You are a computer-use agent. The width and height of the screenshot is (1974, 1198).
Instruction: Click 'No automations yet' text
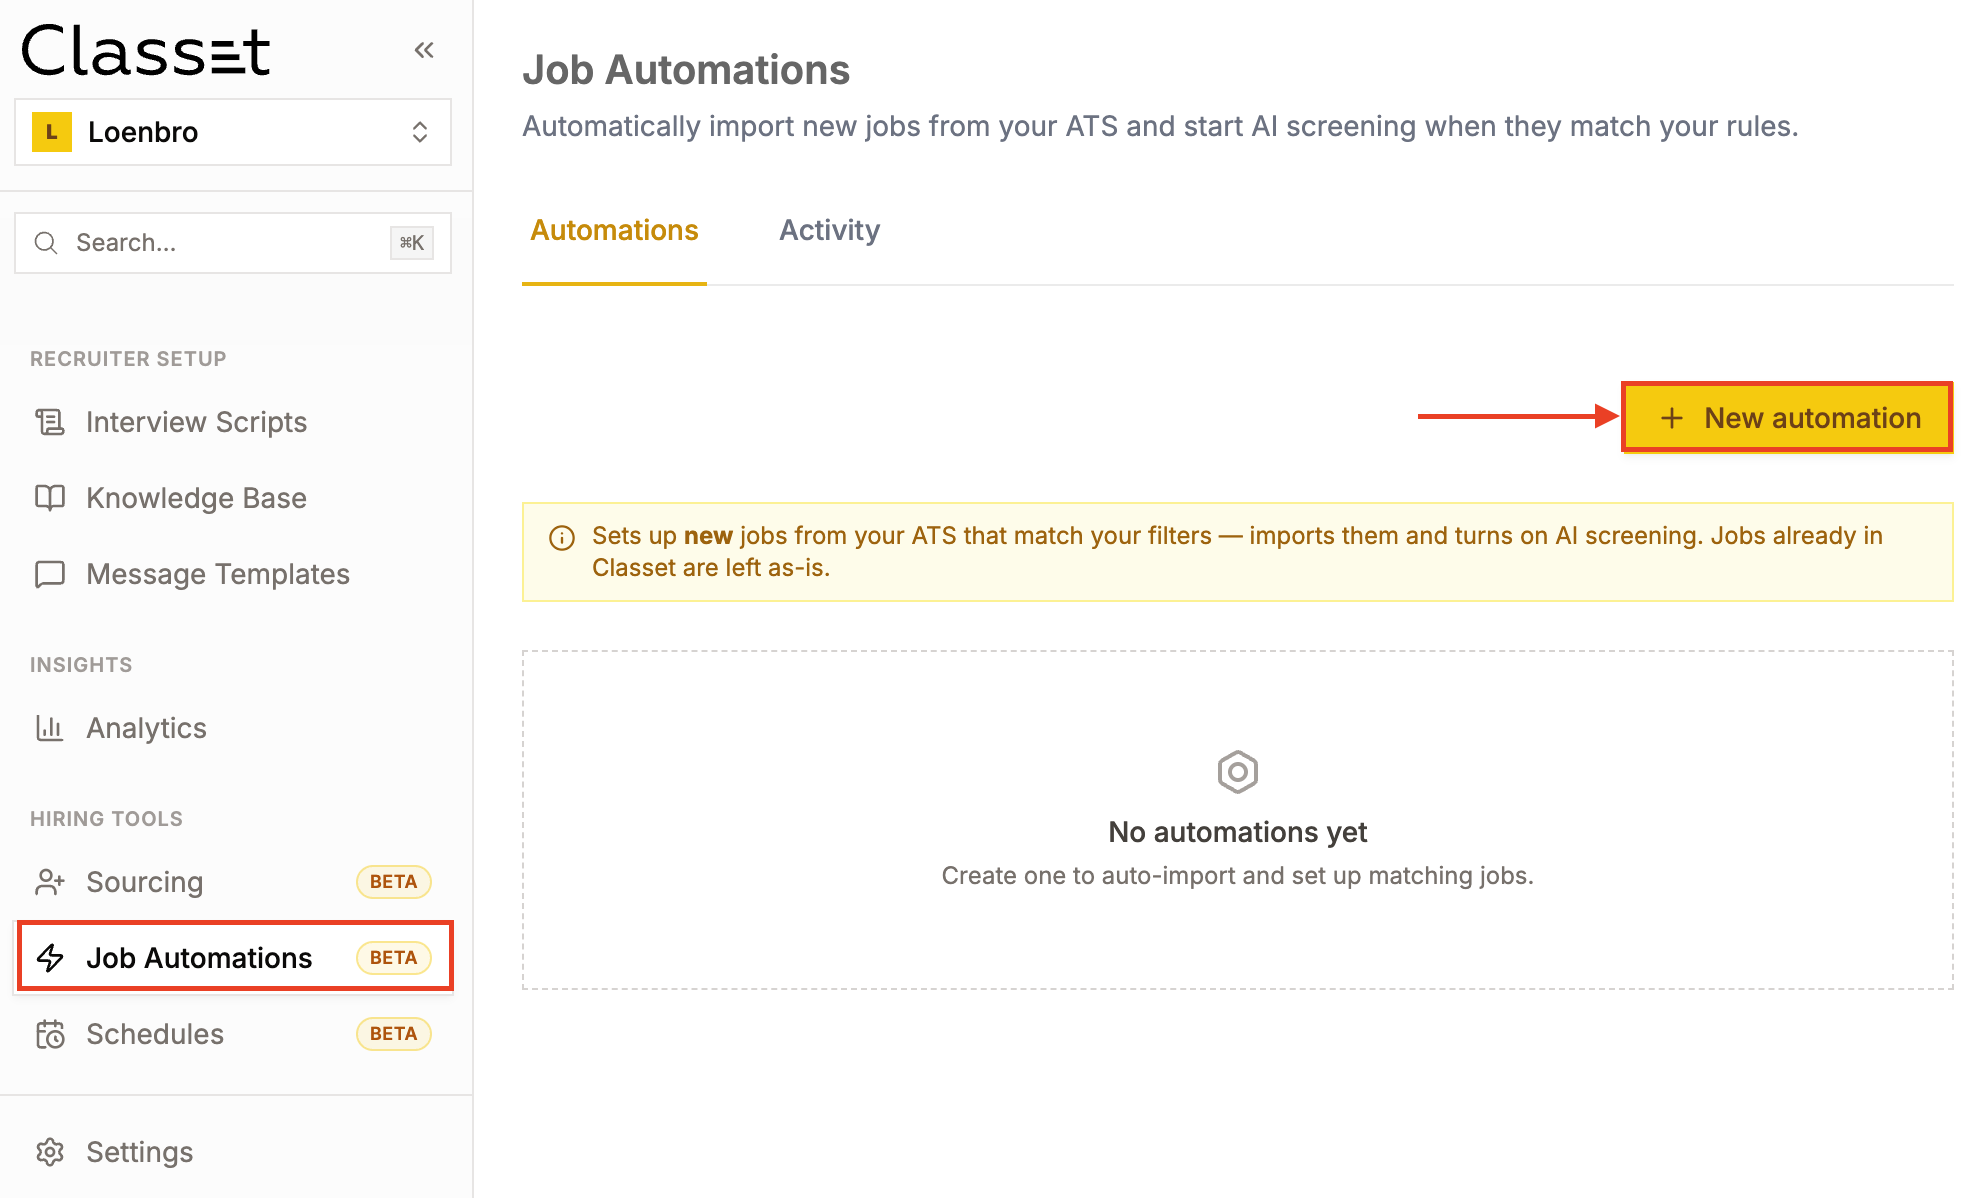click(x=1238, y=832)
